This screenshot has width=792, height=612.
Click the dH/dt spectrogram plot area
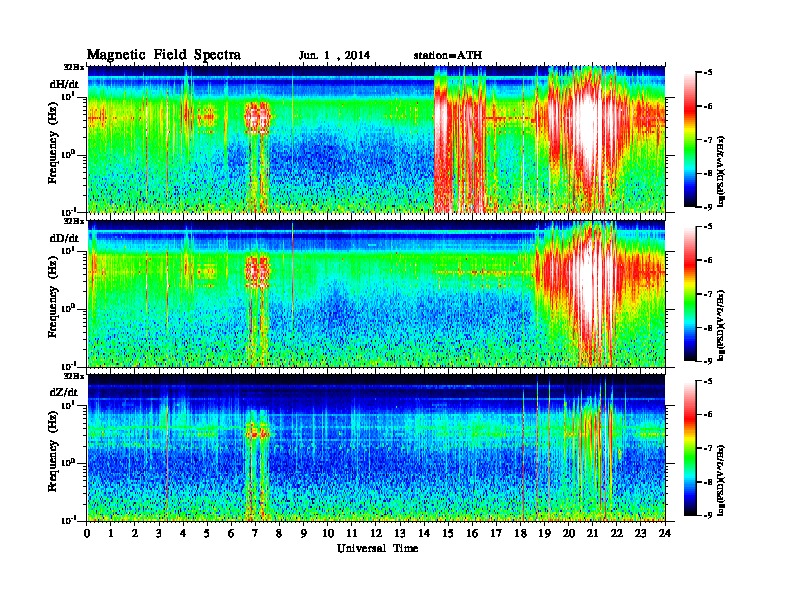pyautogui.click(x=376, y=139)
